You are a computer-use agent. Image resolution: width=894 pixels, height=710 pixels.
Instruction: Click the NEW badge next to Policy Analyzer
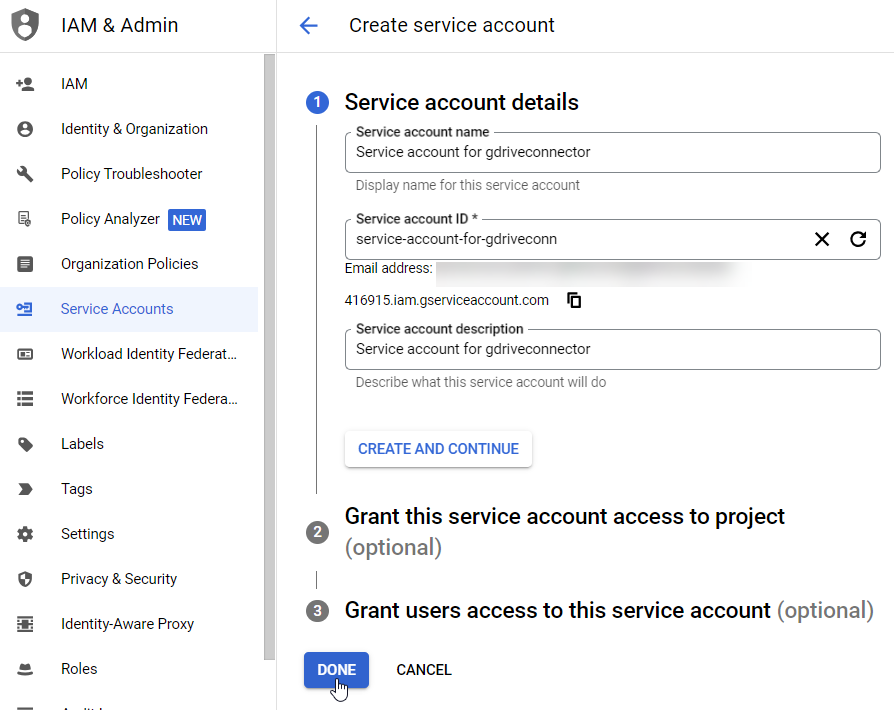(186, 220)
